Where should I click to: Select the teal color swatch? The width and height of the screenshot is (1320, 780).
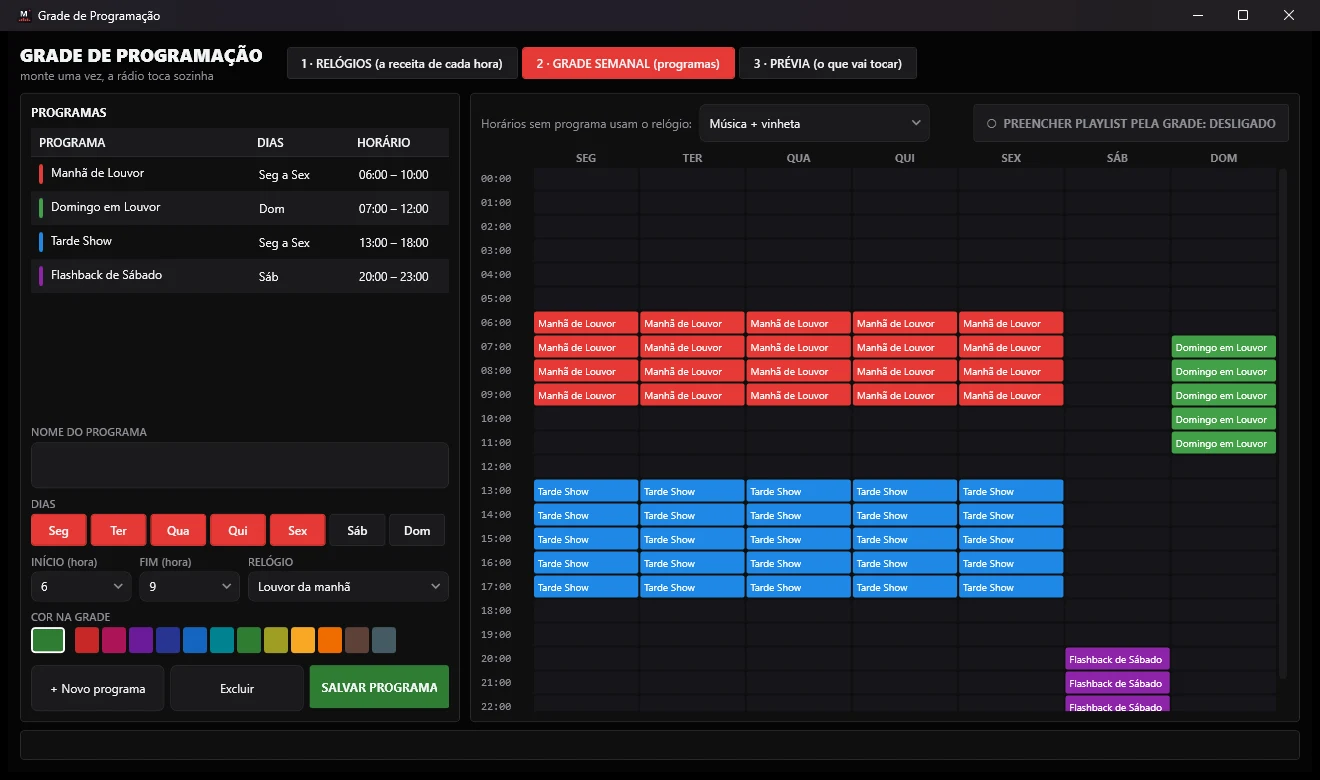(222, 640)
